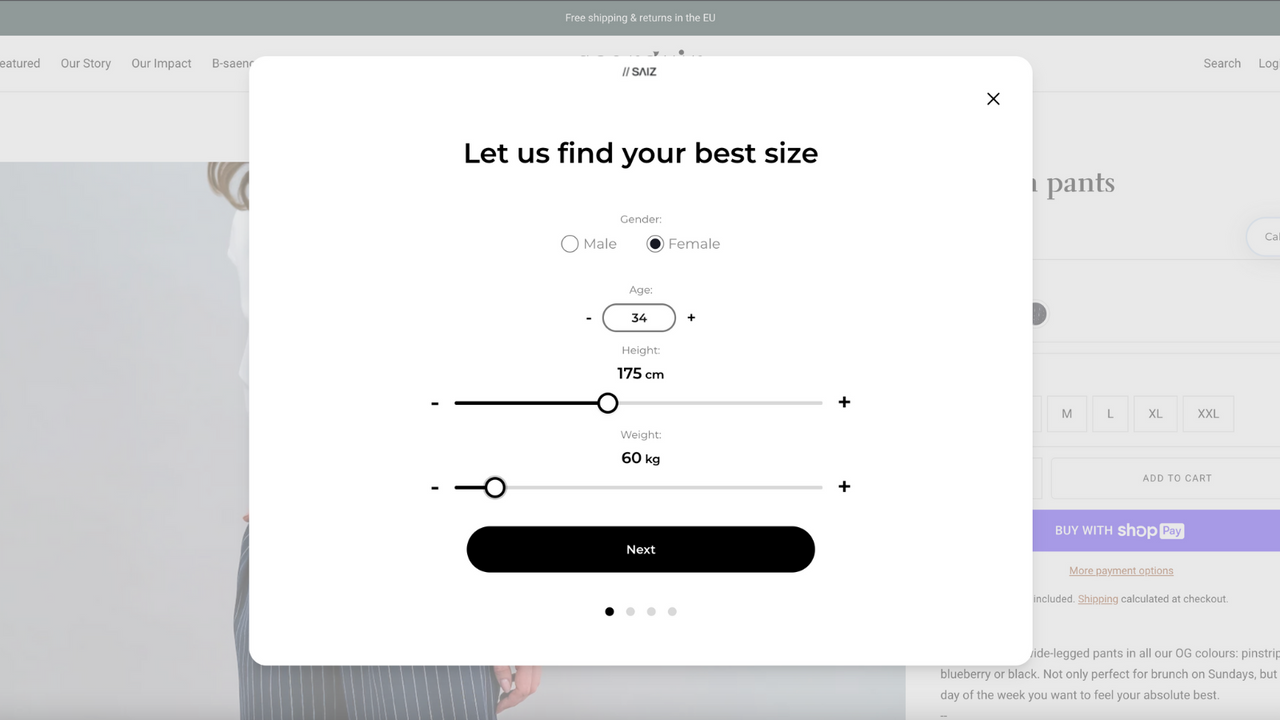The width and height of the screenshot is (1280, 720).
Task: Open More payment options
Action: pyautogui.click(x=1121, y=570)
